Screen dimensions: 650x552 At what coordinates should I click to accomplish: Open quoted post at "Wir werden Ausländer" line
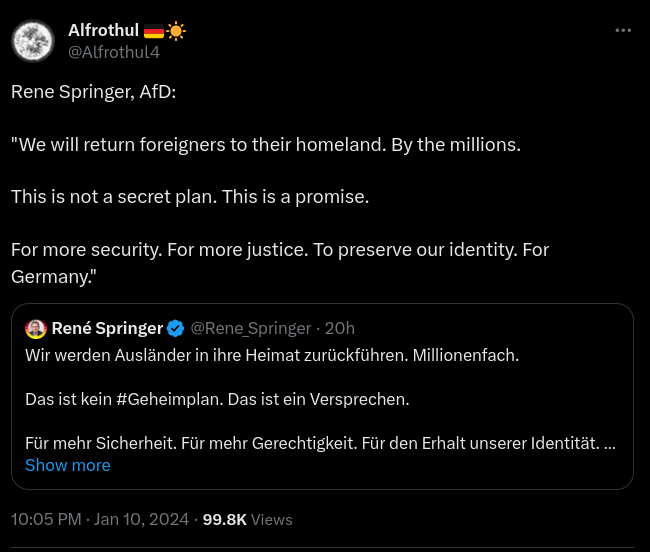tap(272, 355)
